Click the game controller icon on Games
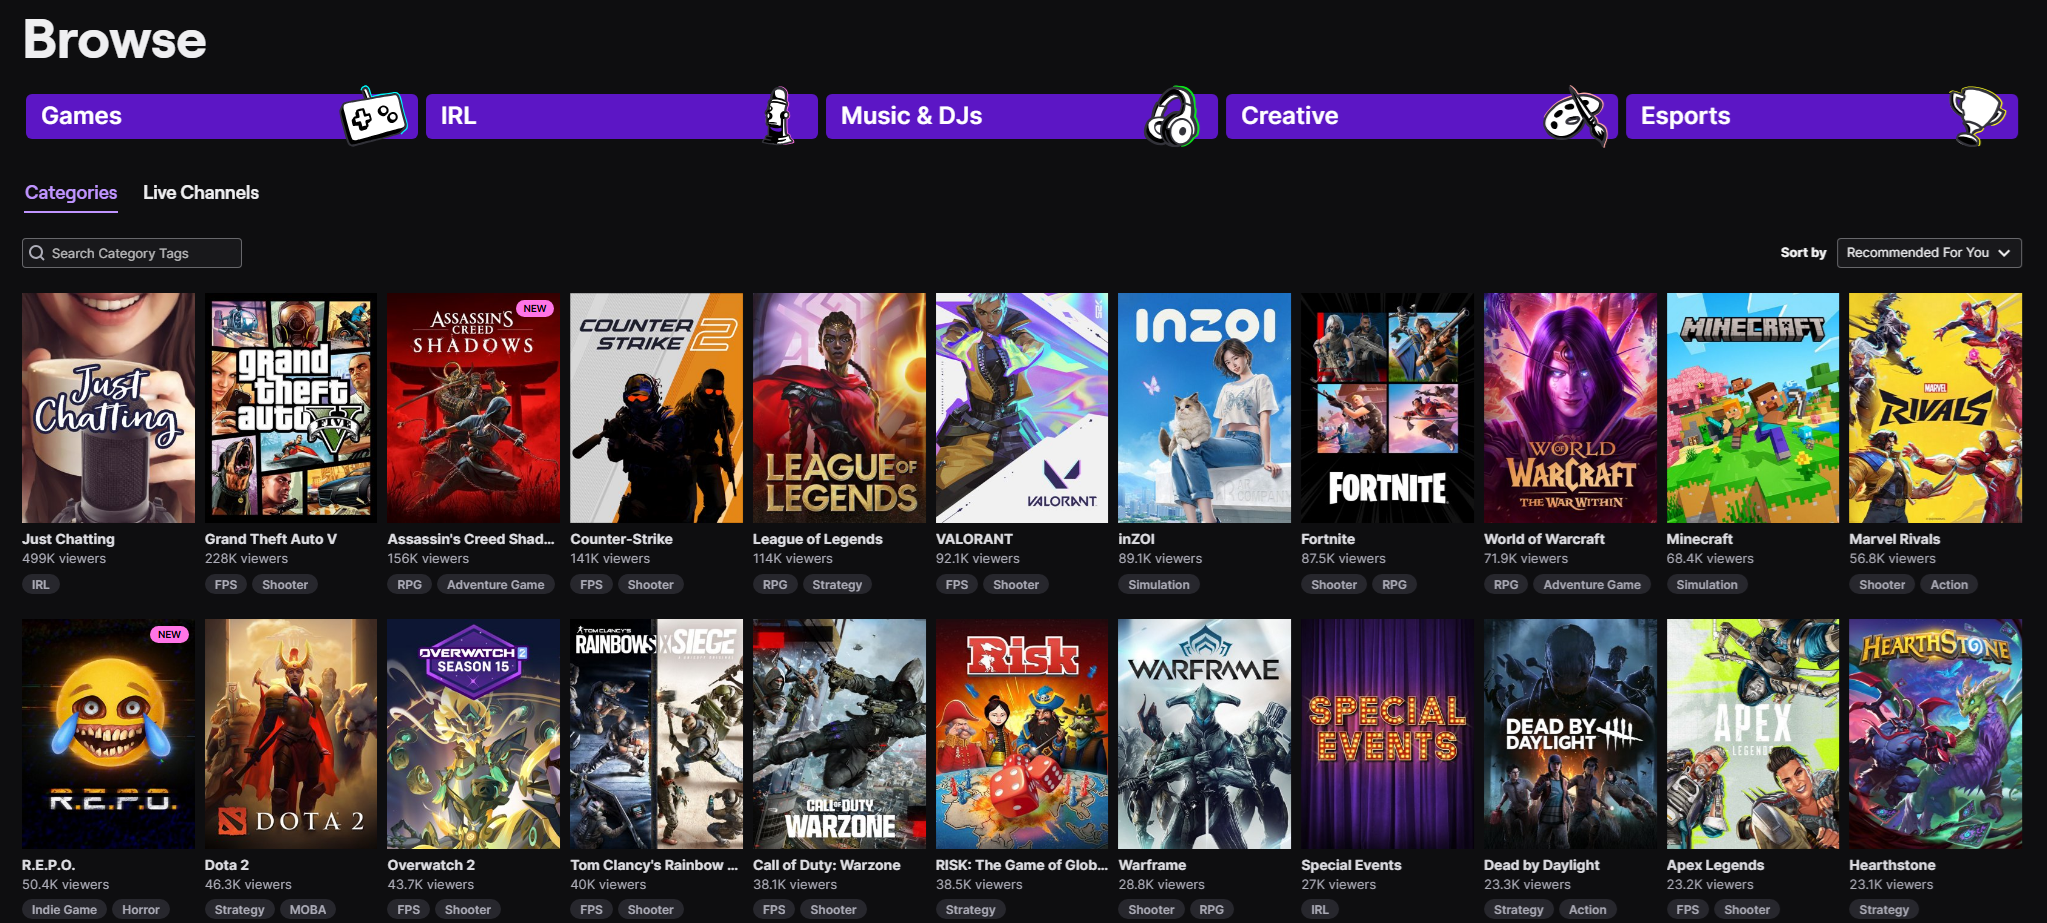 [373, 116]
